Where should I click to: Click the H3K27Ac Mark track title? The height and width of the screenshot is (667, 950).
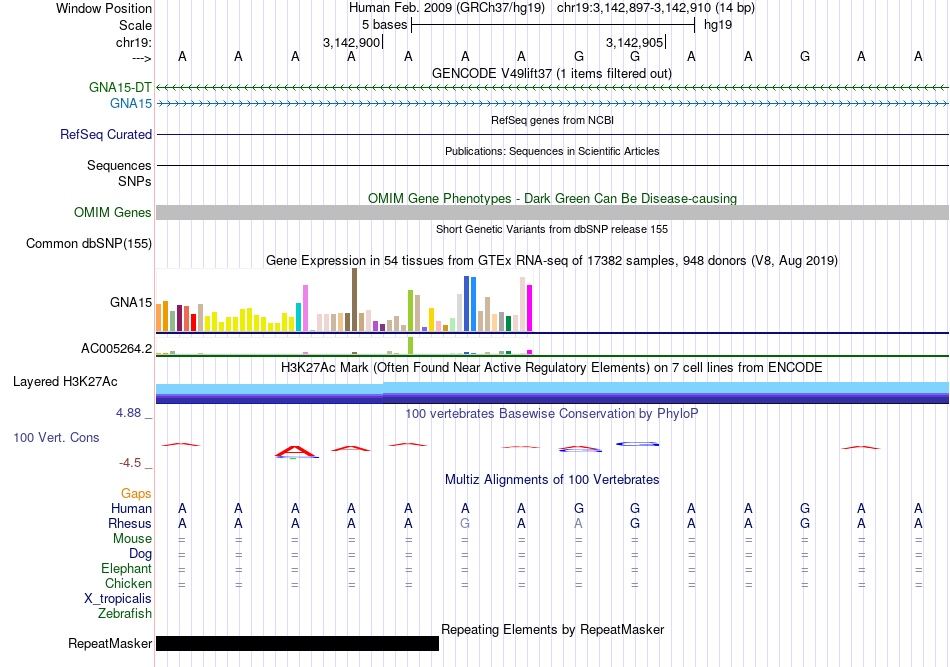(552, 367)
